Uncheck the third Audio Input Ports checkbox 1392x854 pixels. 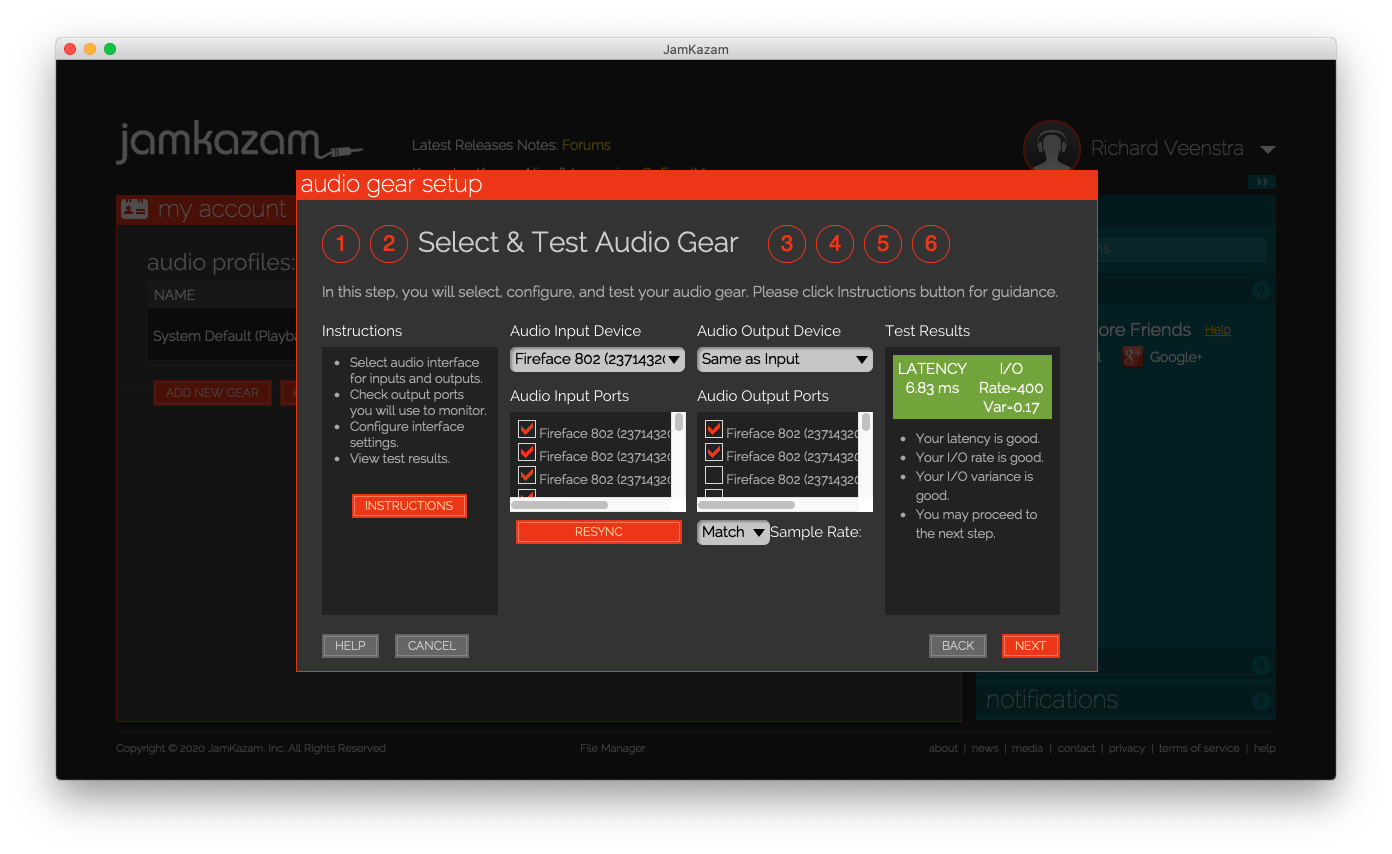click(x=527, y=476)
